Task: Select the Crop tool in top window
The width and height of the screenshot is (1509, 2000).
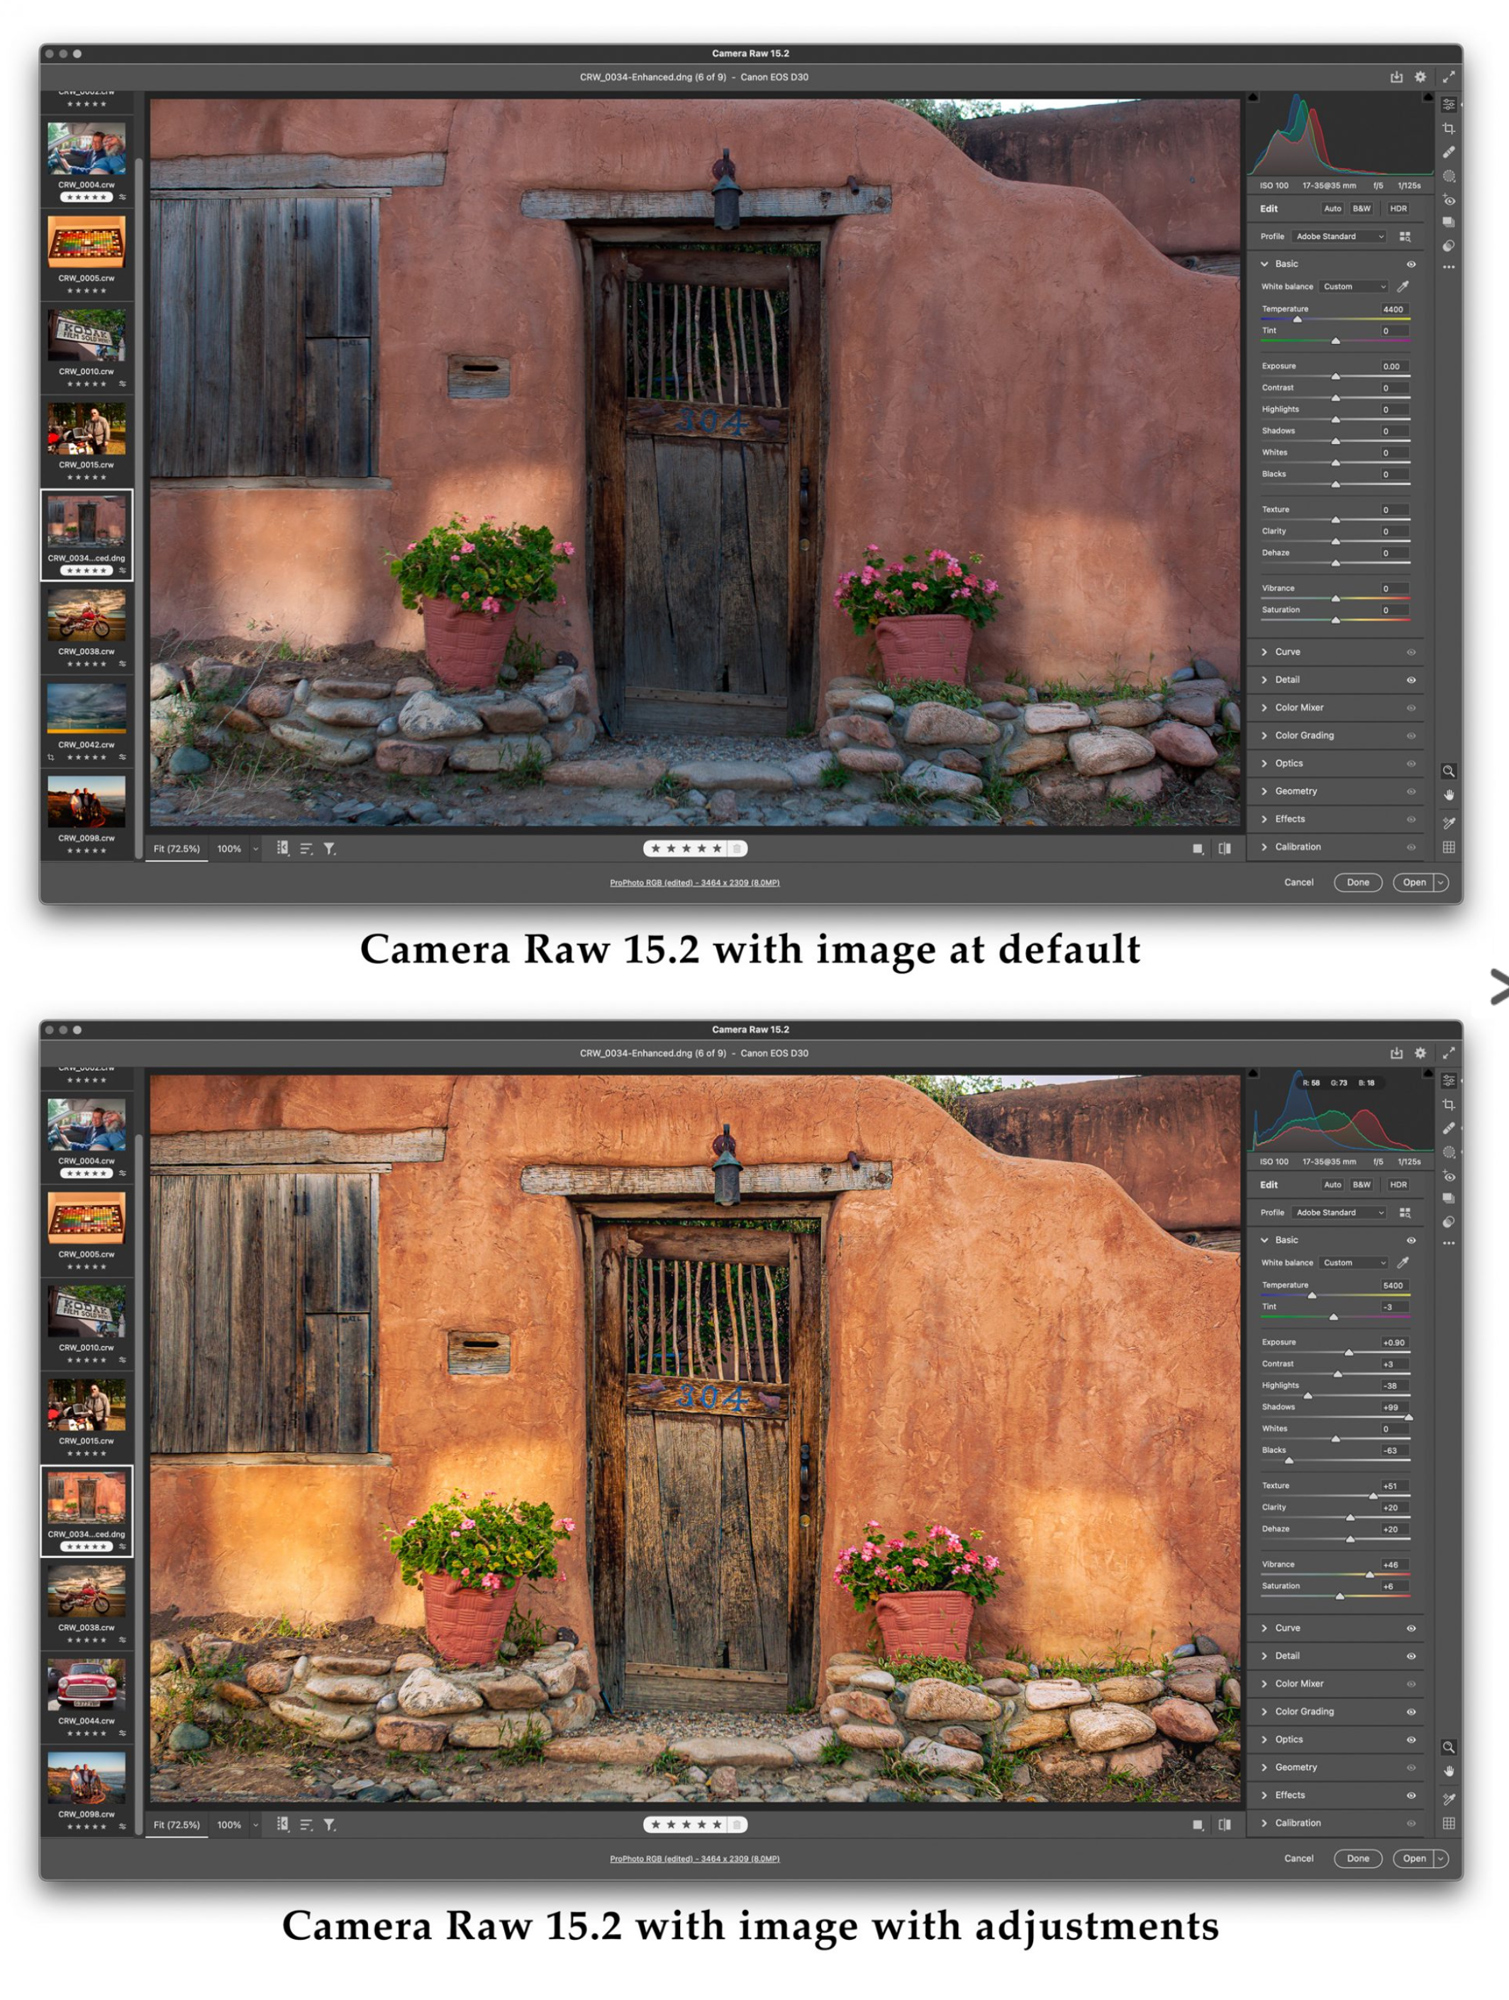Action: tap(1448, 129)
